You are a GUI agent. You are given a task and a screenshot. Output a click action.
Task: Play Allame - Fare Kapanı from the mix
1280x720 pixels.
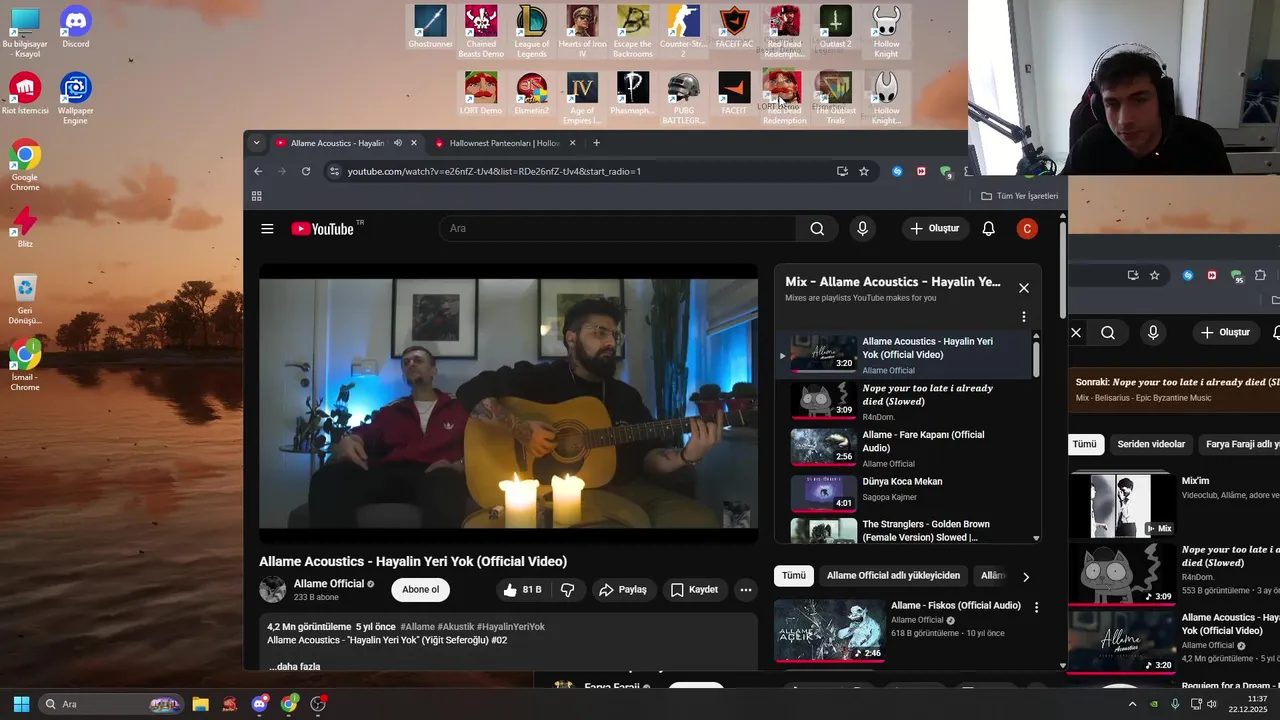(903, 448)
